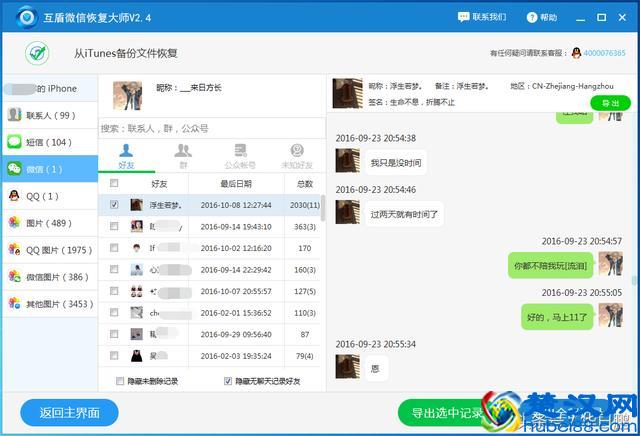Open QQ图片 (1975) category
Viewport: 640px width, 436px height.
[x=50, y=250]
